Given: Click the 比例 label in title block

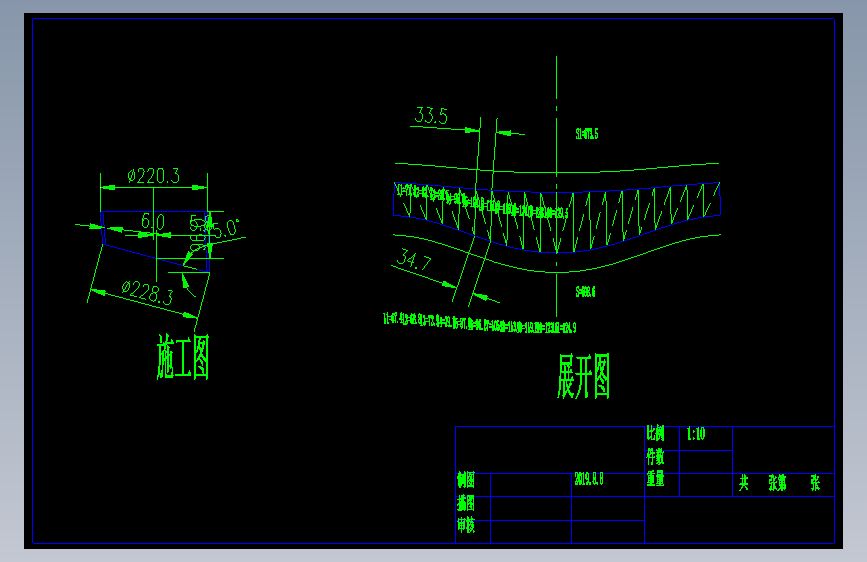Looking at the screenshot, I should pyautogui.click(x=655, y=434).
